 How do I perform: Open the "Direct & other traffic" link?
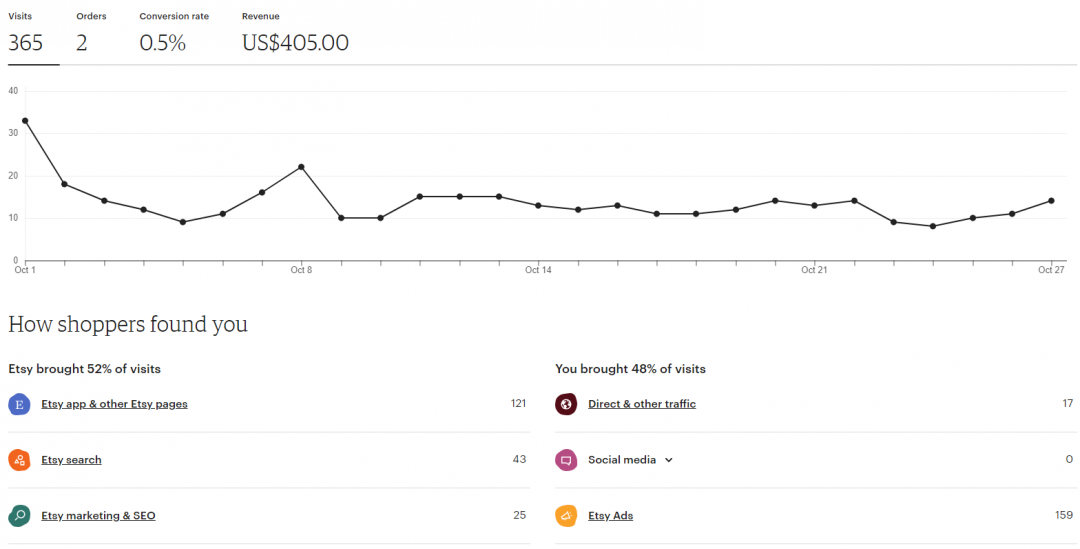click(642, 404)
